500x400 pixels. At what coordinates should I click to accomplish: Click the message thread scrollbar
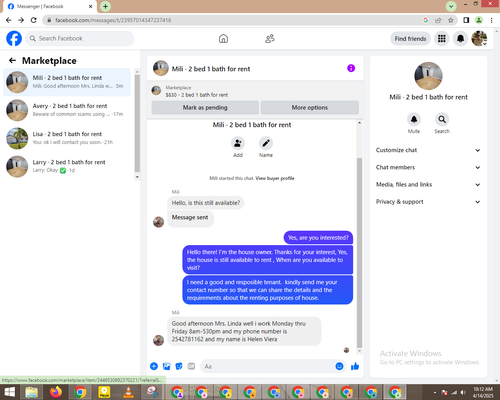point(359,253)
